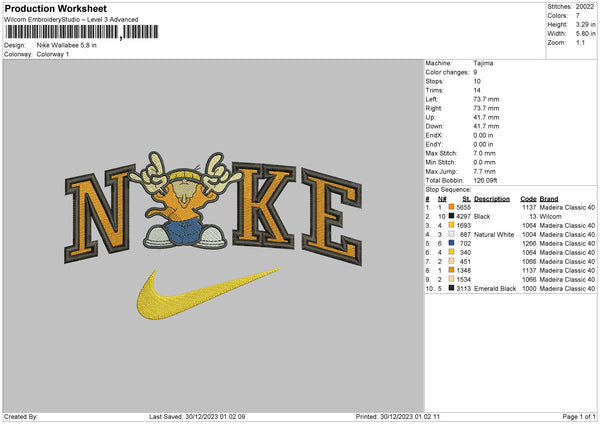
Task: Click the blue swatch beside stitch count 702
Action: pyautogui.click(x=451, y=243)
